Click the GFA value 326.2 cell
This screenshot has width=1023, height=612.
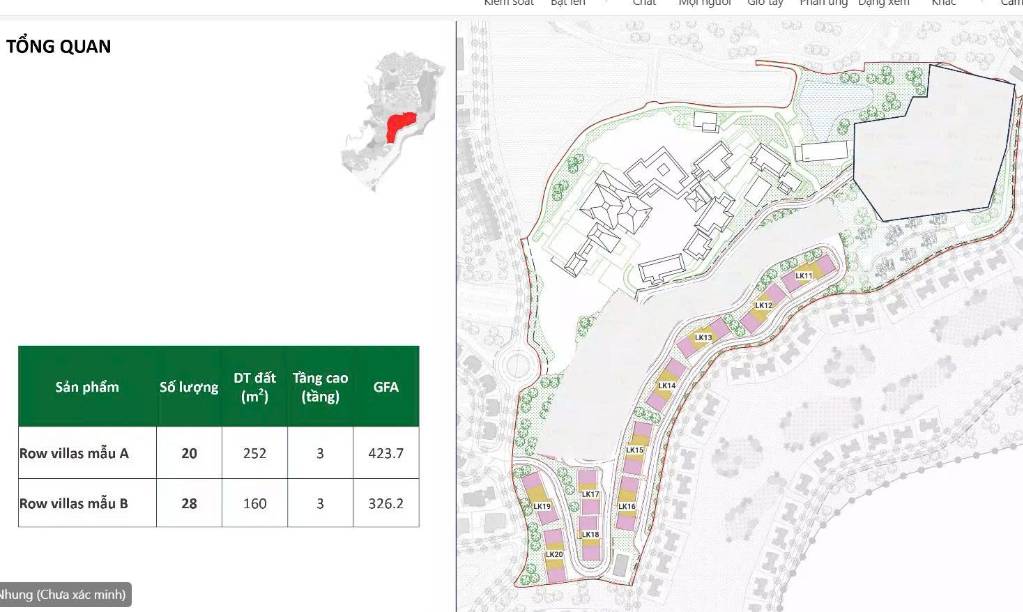click(x=386, y=503)
